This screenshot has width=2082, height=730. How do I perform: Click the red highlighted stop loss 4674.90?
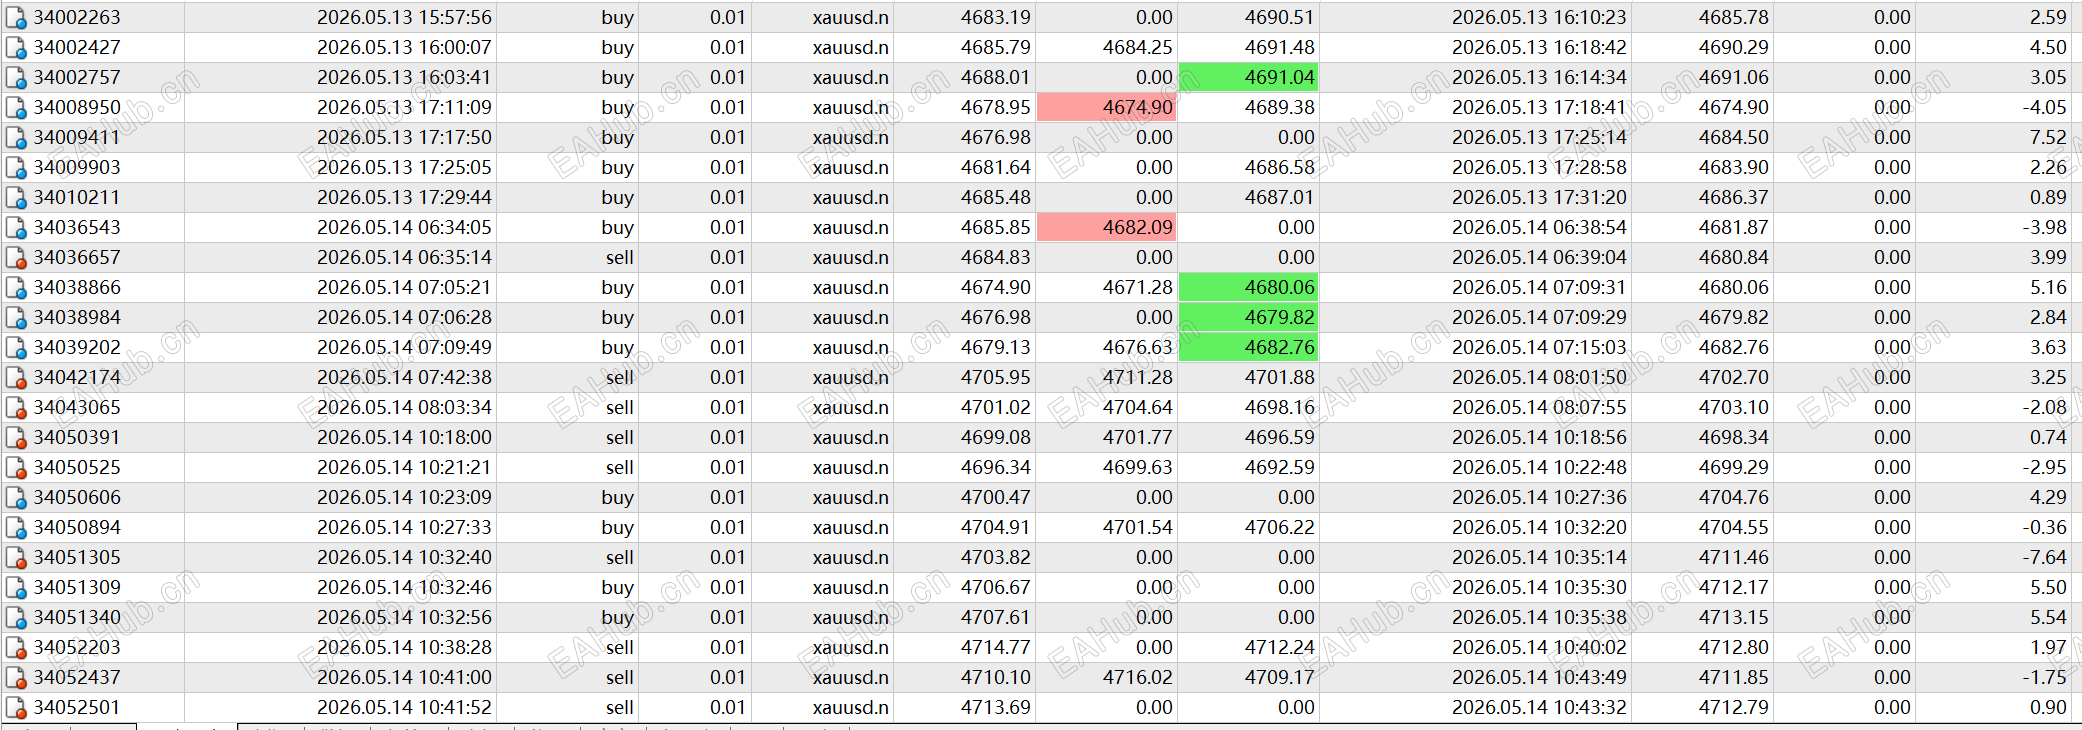pyautogui.click(x=1106, y=107)
